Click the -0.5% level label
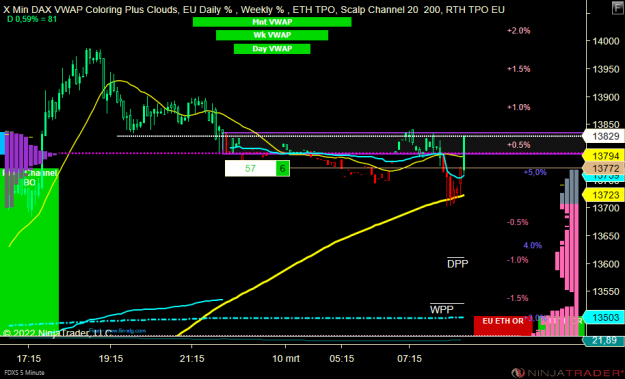Image resolution: width=625 pixels, height=379 pixels. point(518,222)
